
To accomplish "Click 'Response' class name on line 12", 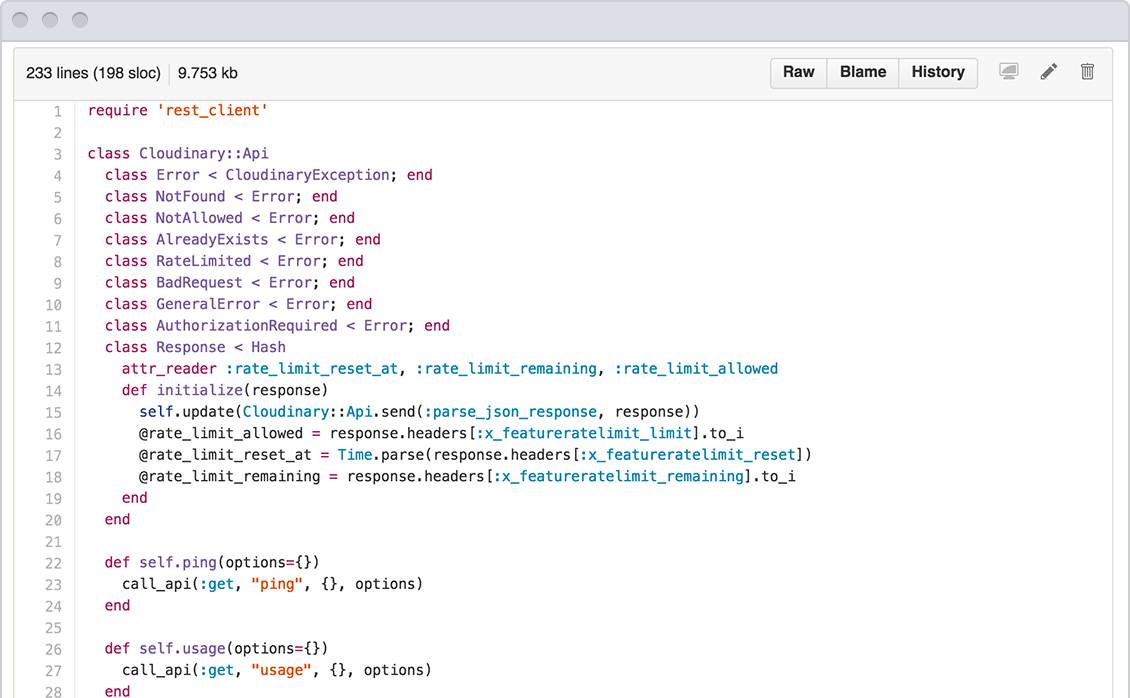I will coord(190,348).
